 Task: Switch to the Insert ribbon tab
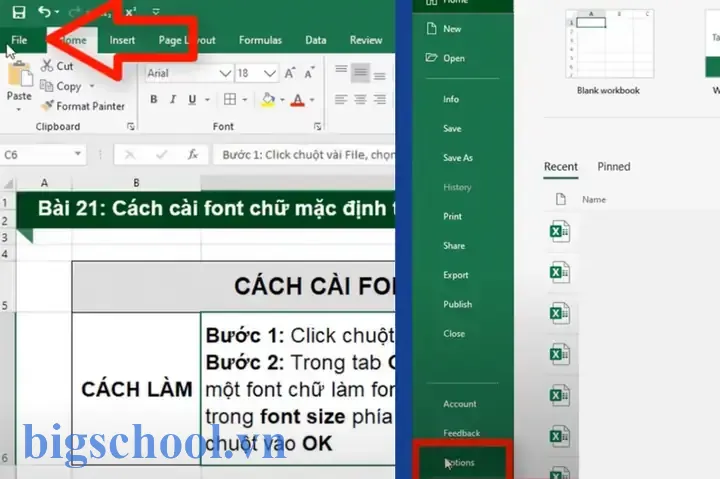pyautogui.click(x=122, y=40)
